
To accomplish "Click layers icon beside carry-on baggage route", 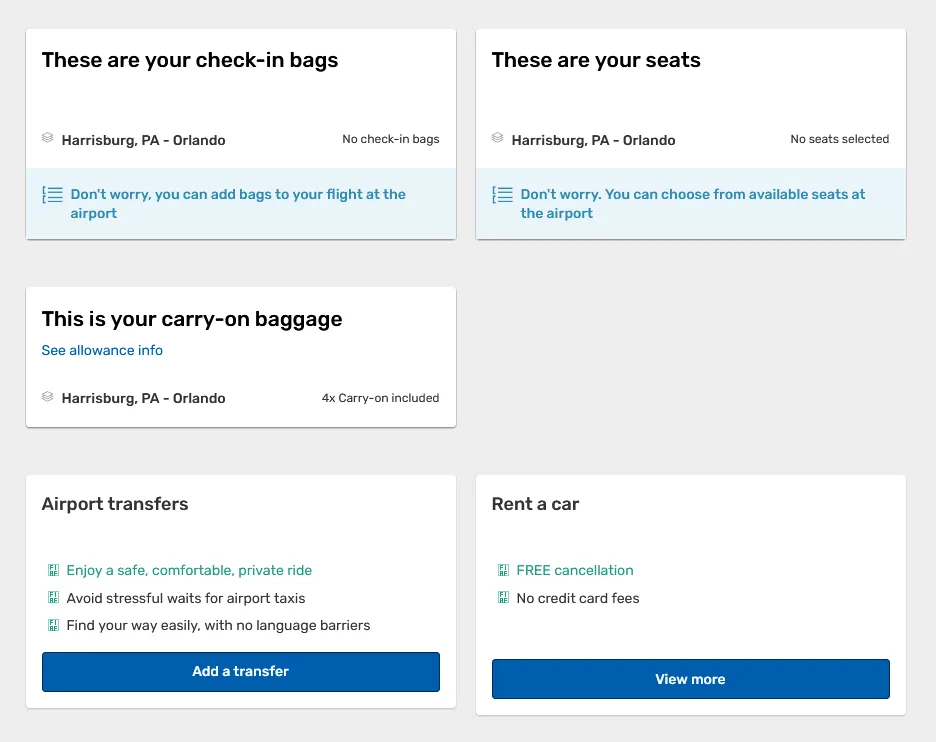I will [x=47, y=397].
